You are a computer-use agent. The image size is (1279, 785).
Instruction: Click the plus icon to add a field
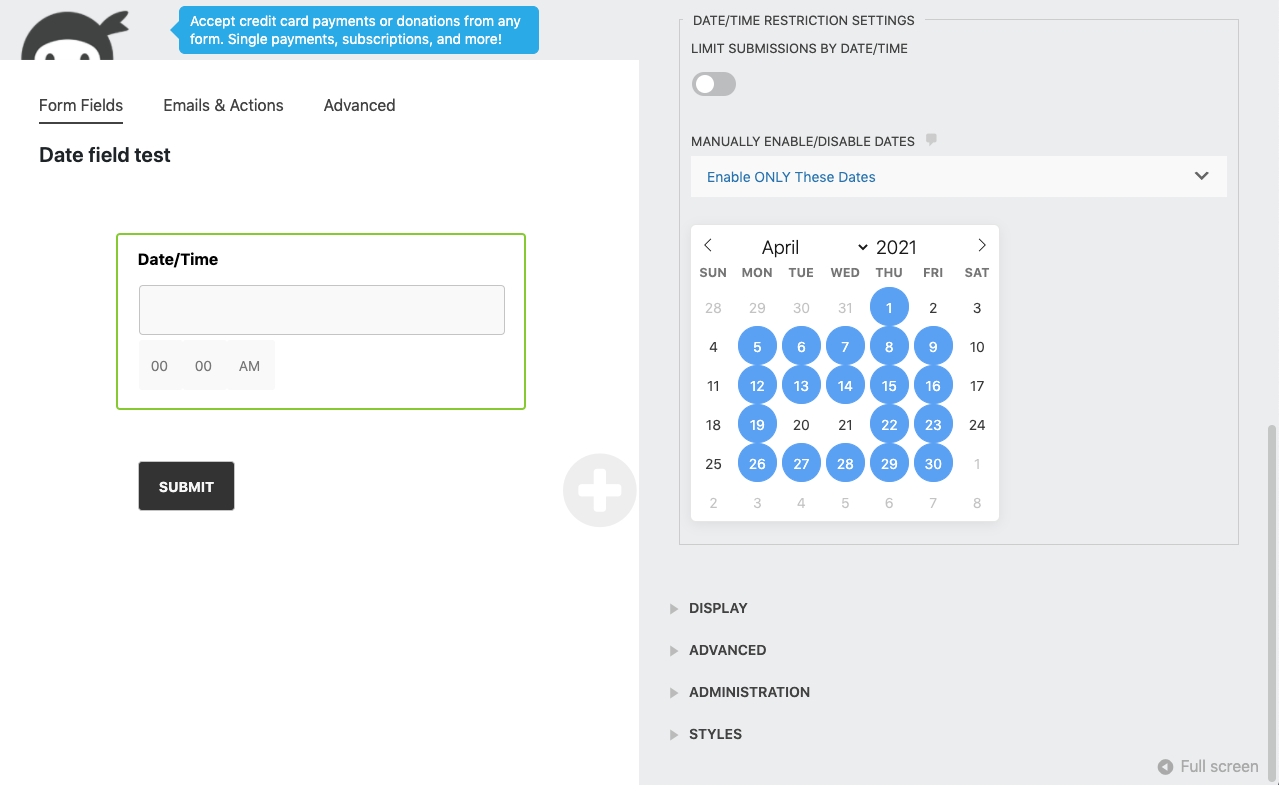[599, 490]
